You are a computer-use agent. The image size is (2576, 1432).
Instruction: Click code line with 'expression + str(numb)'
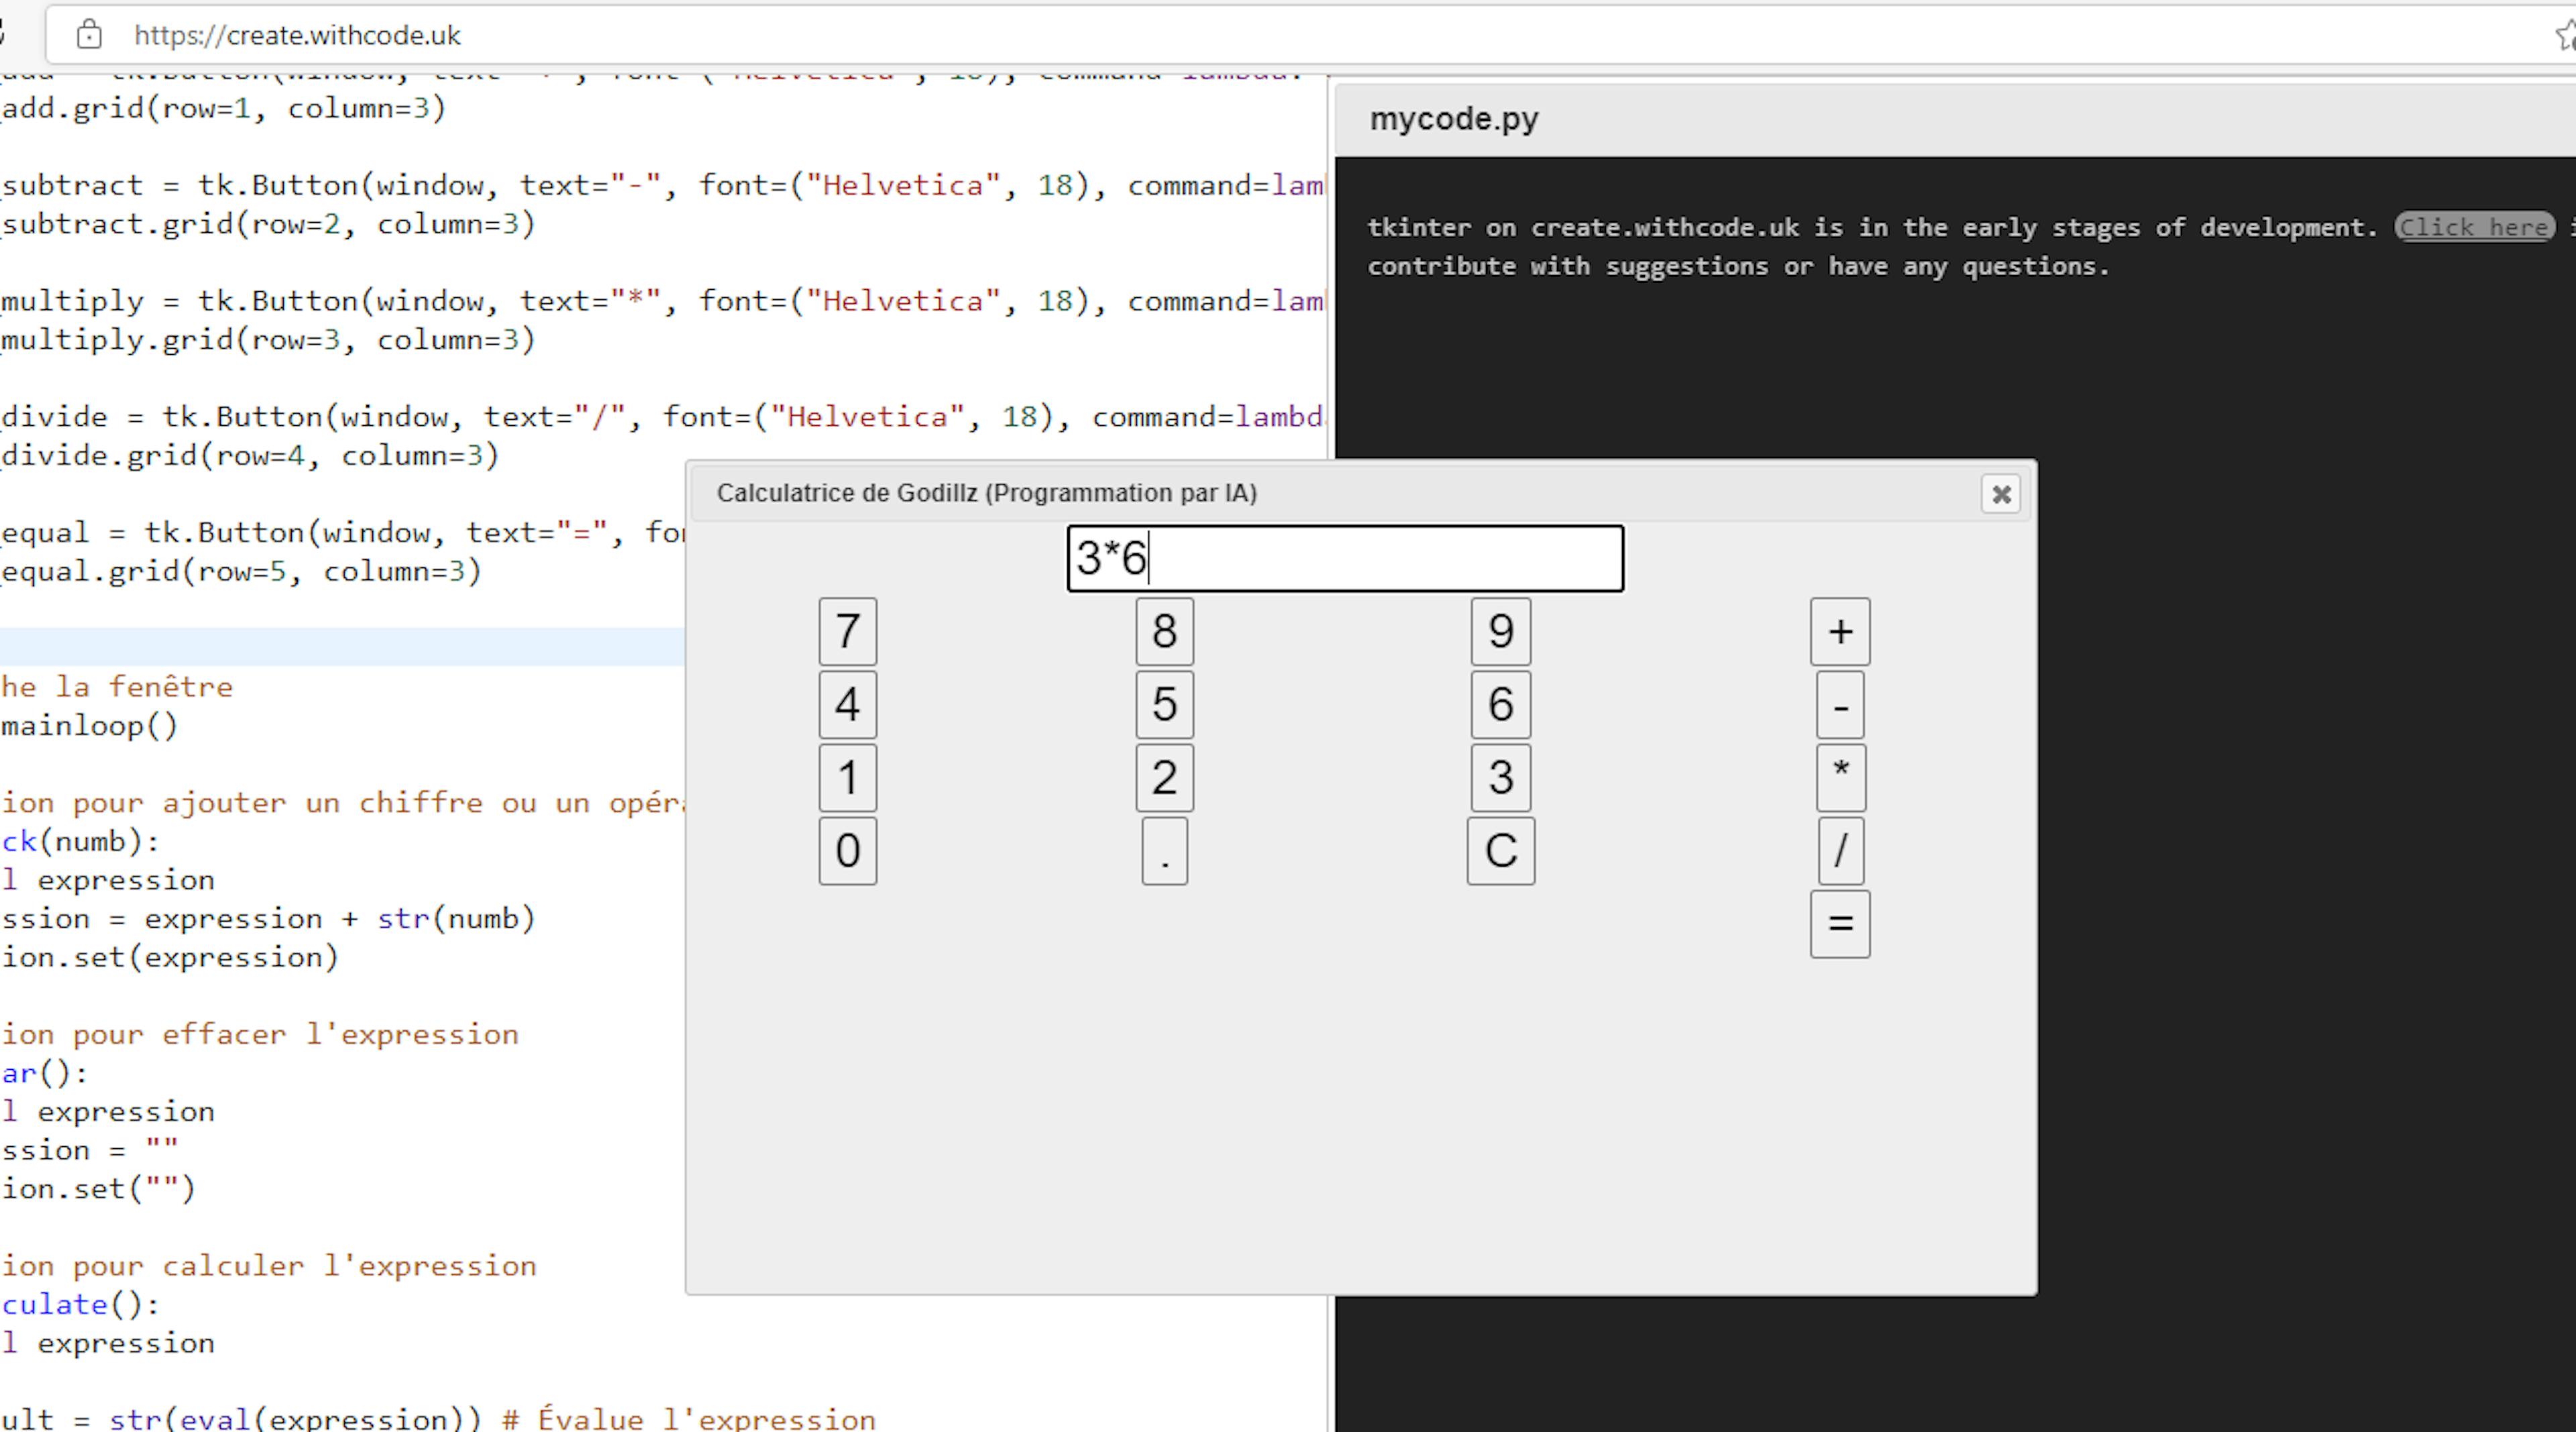pos(268,919)
